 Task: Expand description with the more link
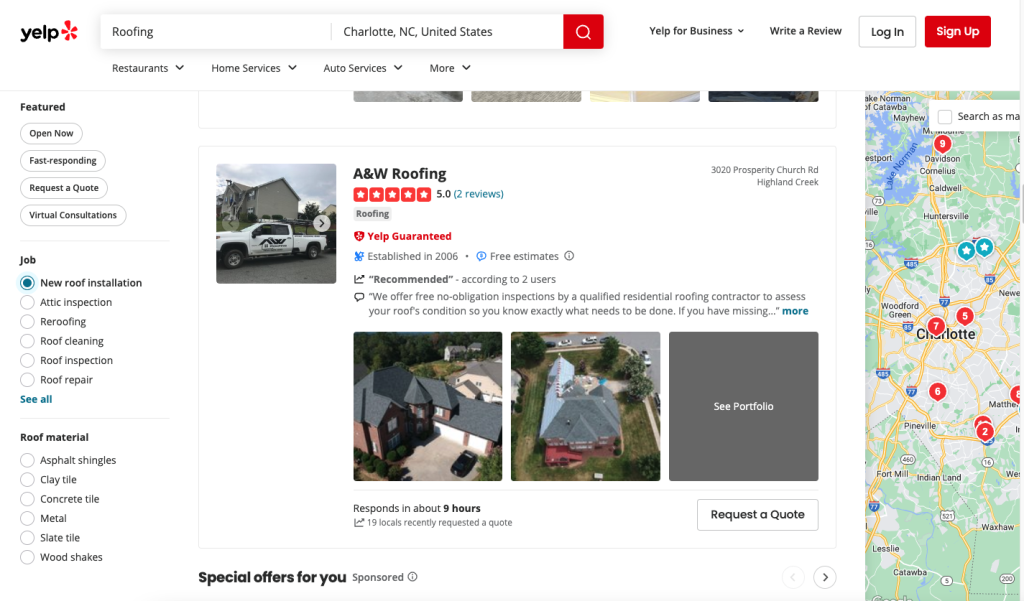tap(795, 311)
